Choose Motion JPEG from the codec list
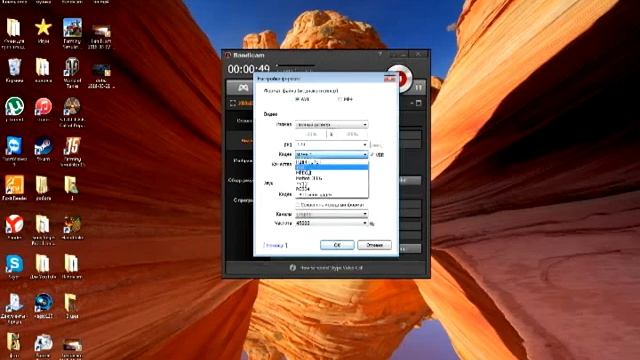Screen dimensions: 640x360 click(331, 178)
